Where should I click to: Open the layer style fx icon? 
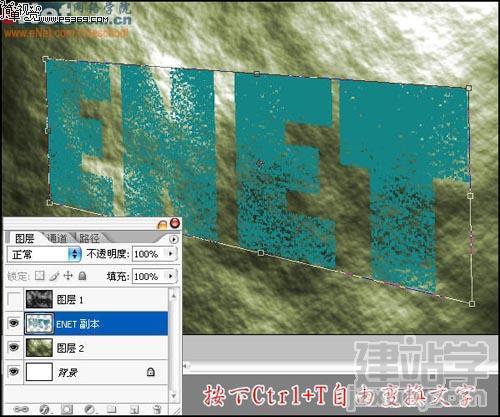point(44,409)
